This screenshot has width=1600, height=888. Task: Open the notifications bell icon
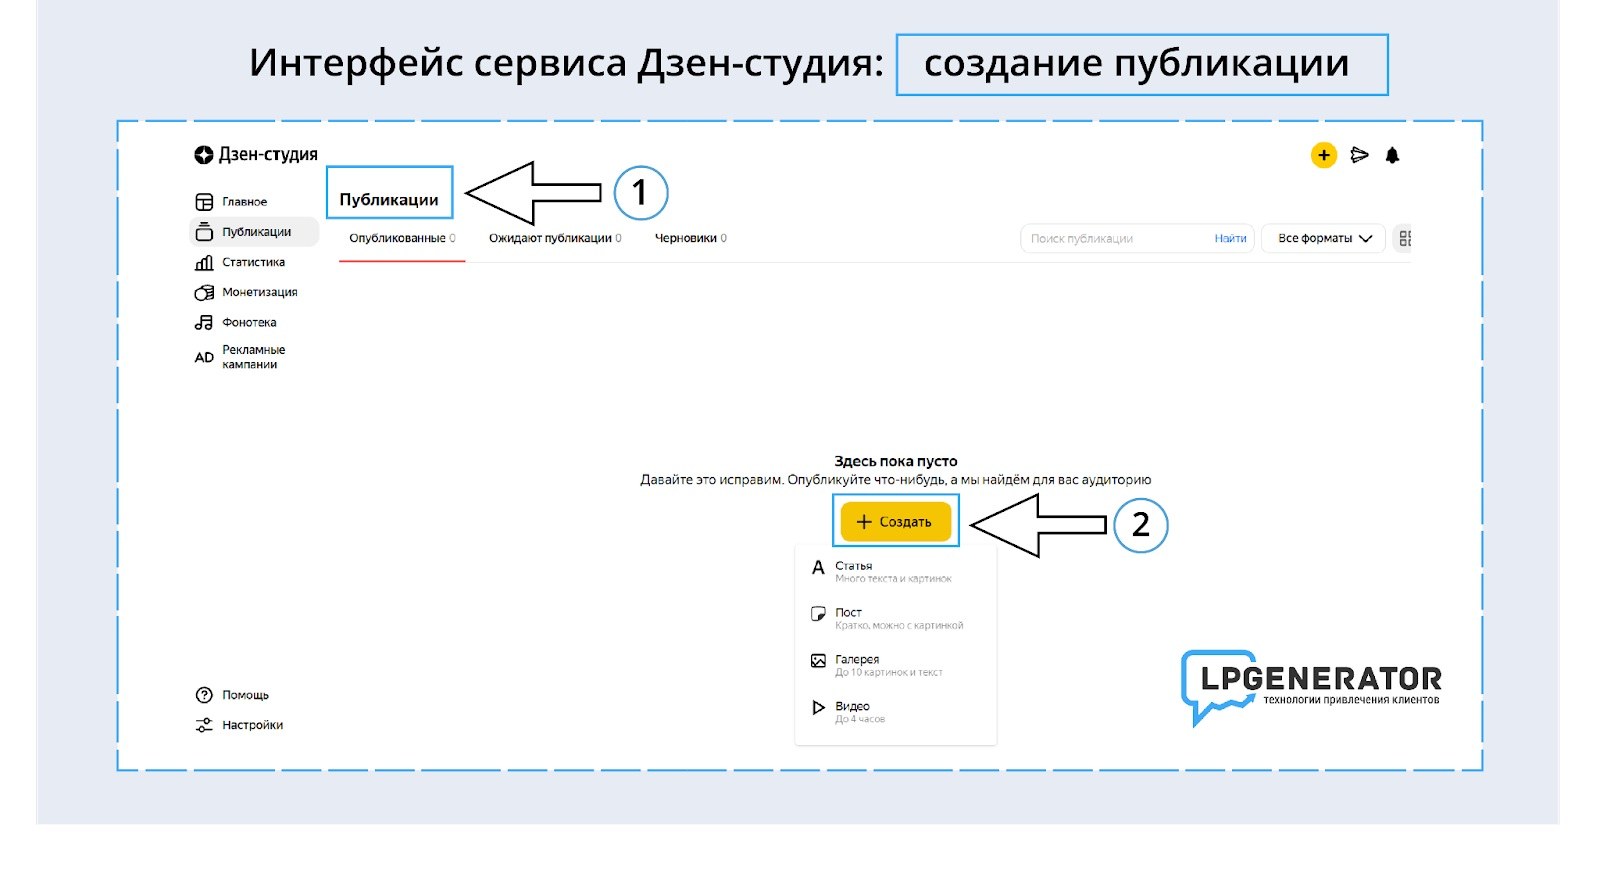tap(1392, 155)
